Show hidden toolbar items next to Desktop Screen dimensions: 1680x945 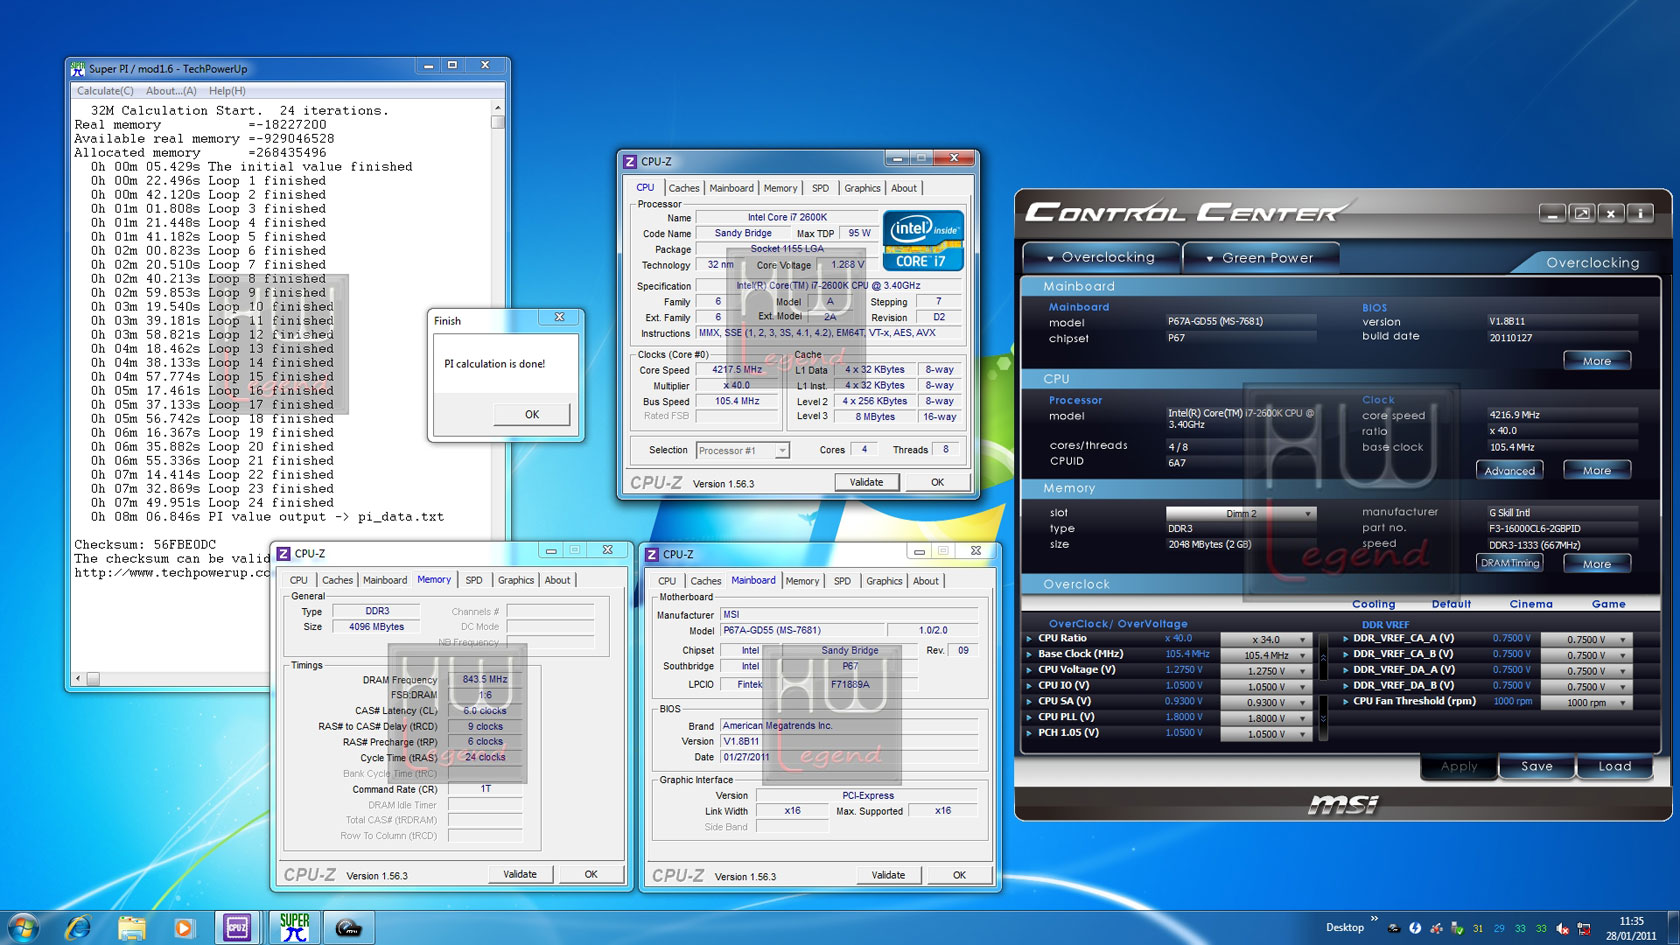(1374, 919)
